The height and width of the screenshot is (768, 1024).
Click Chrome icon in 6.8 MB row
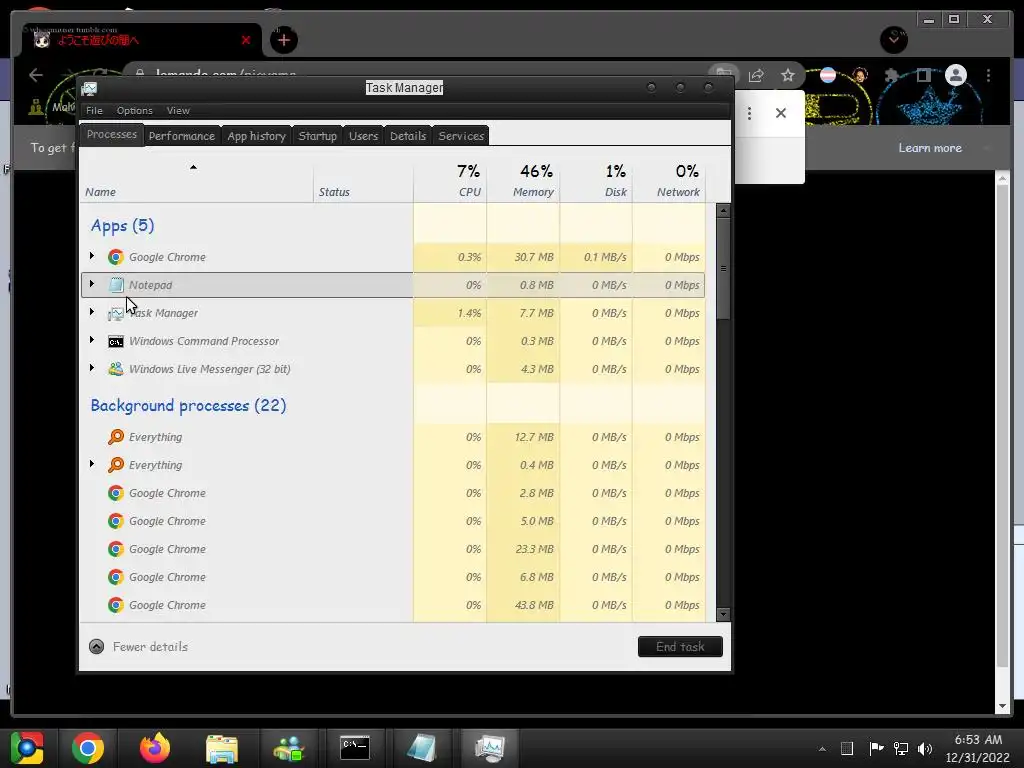click(x=116, y=577)
